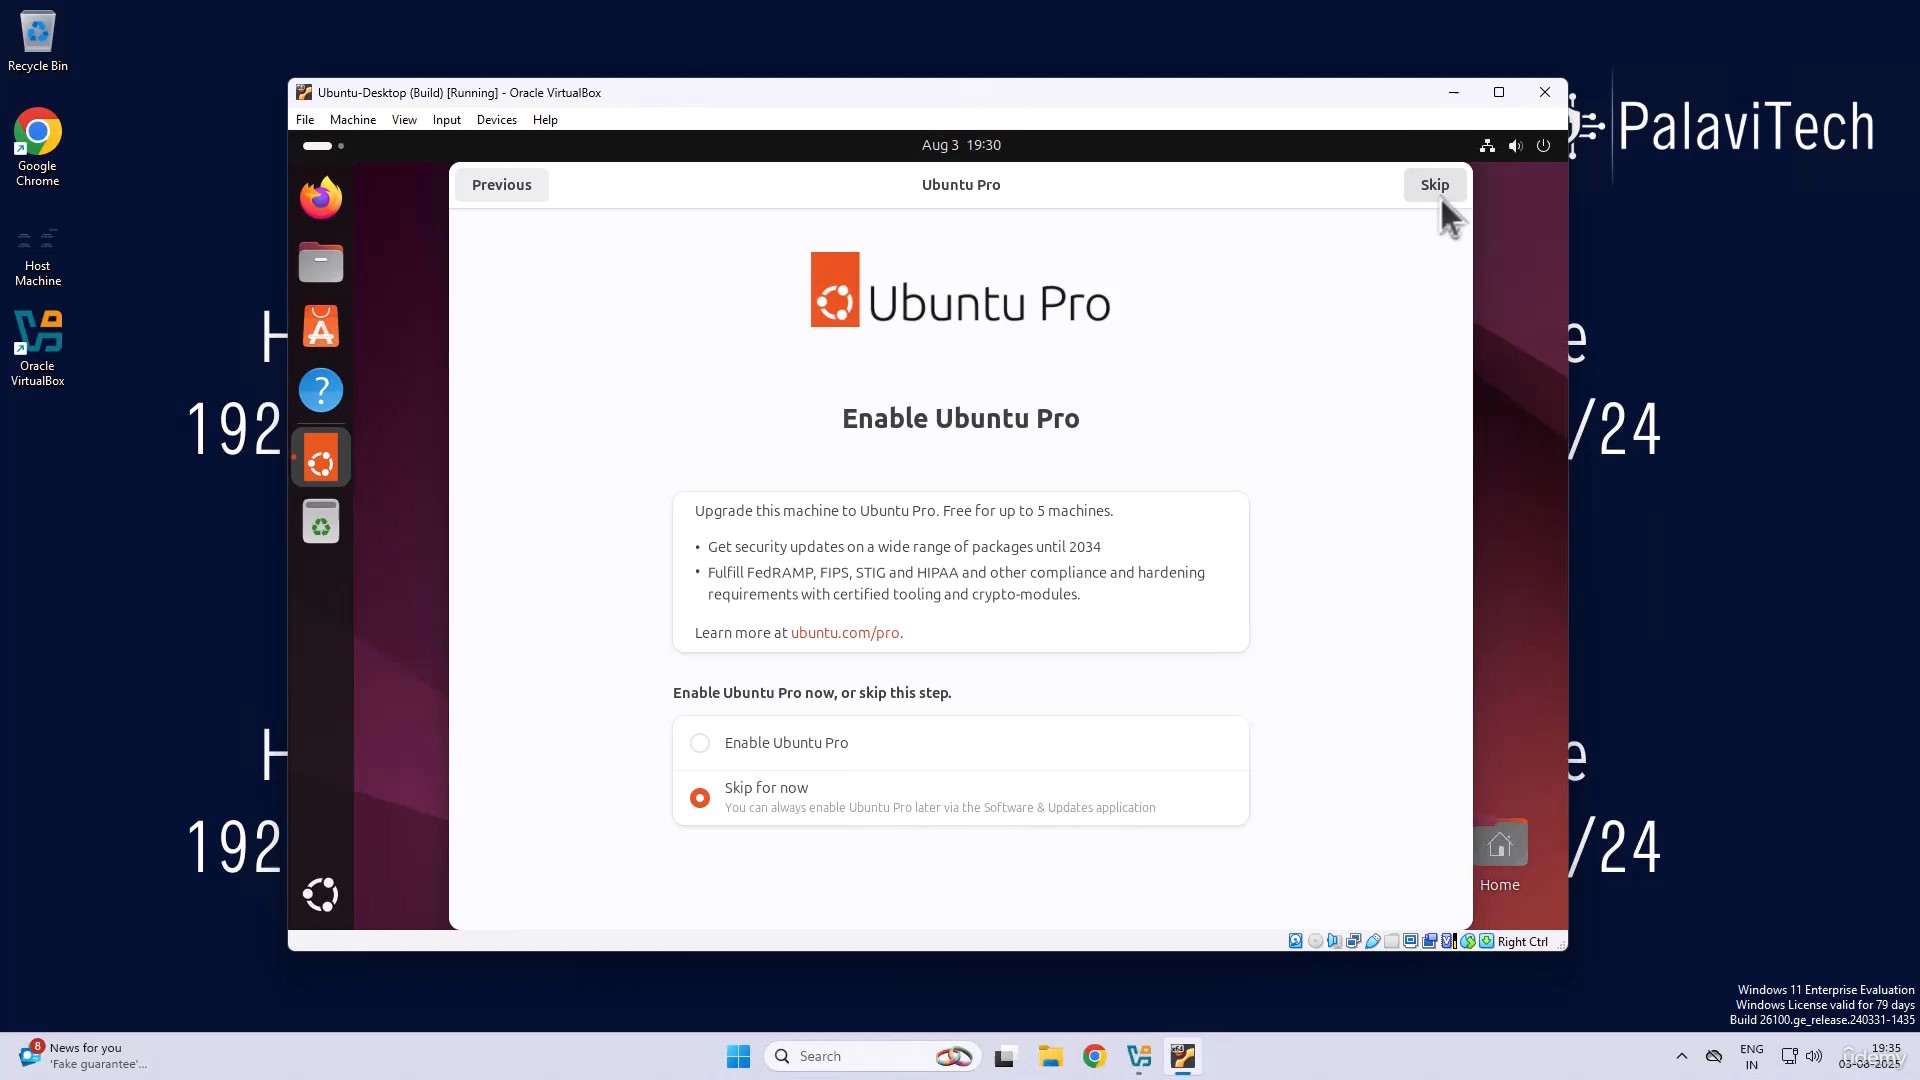Click the network adapter indicator in VirtualBox status bar

pyautogui.click(x=1354, y=941)
